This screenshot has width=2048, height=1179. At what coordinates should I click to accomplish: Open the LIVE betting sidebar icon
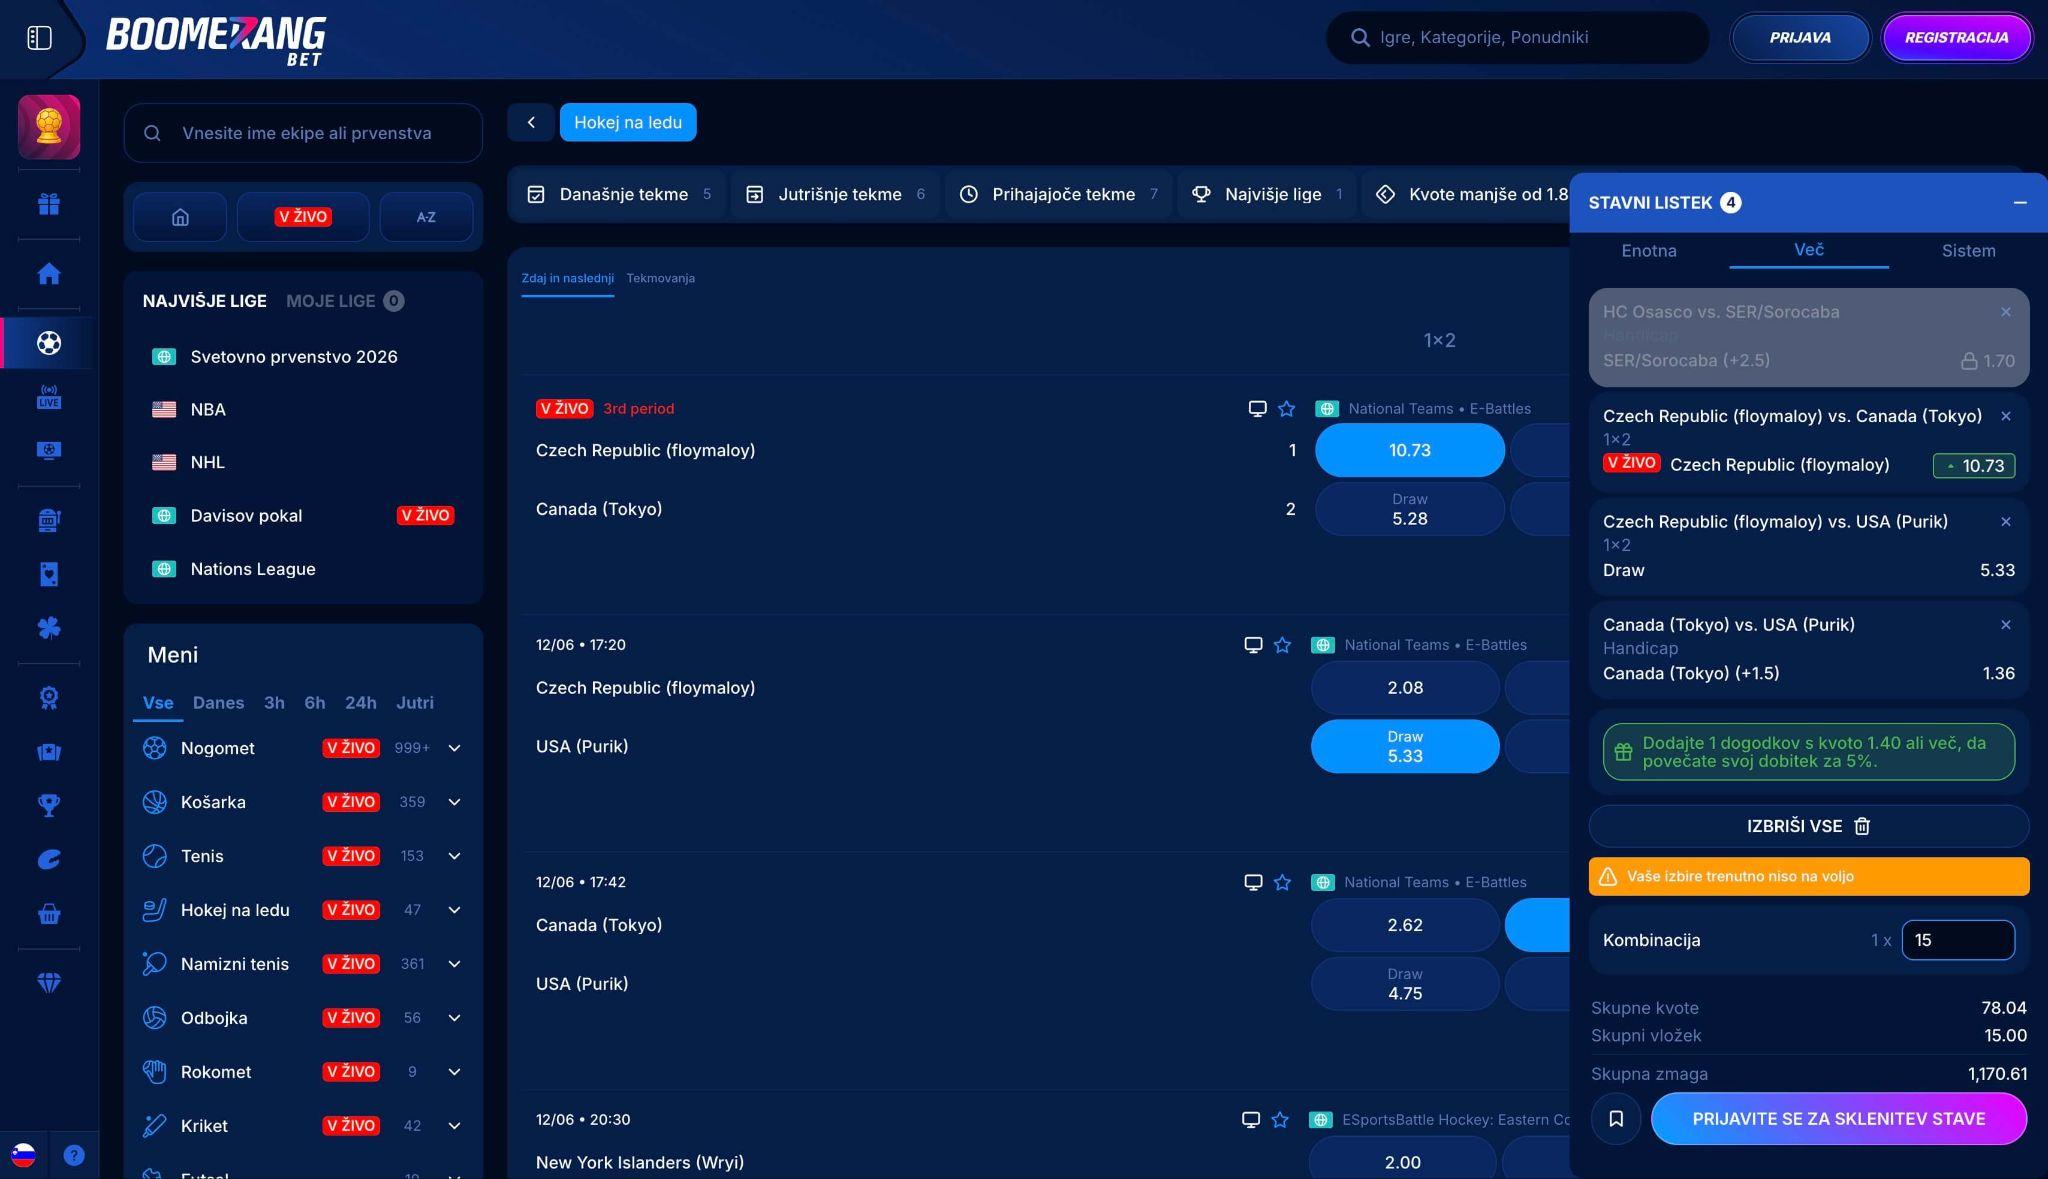49,397
